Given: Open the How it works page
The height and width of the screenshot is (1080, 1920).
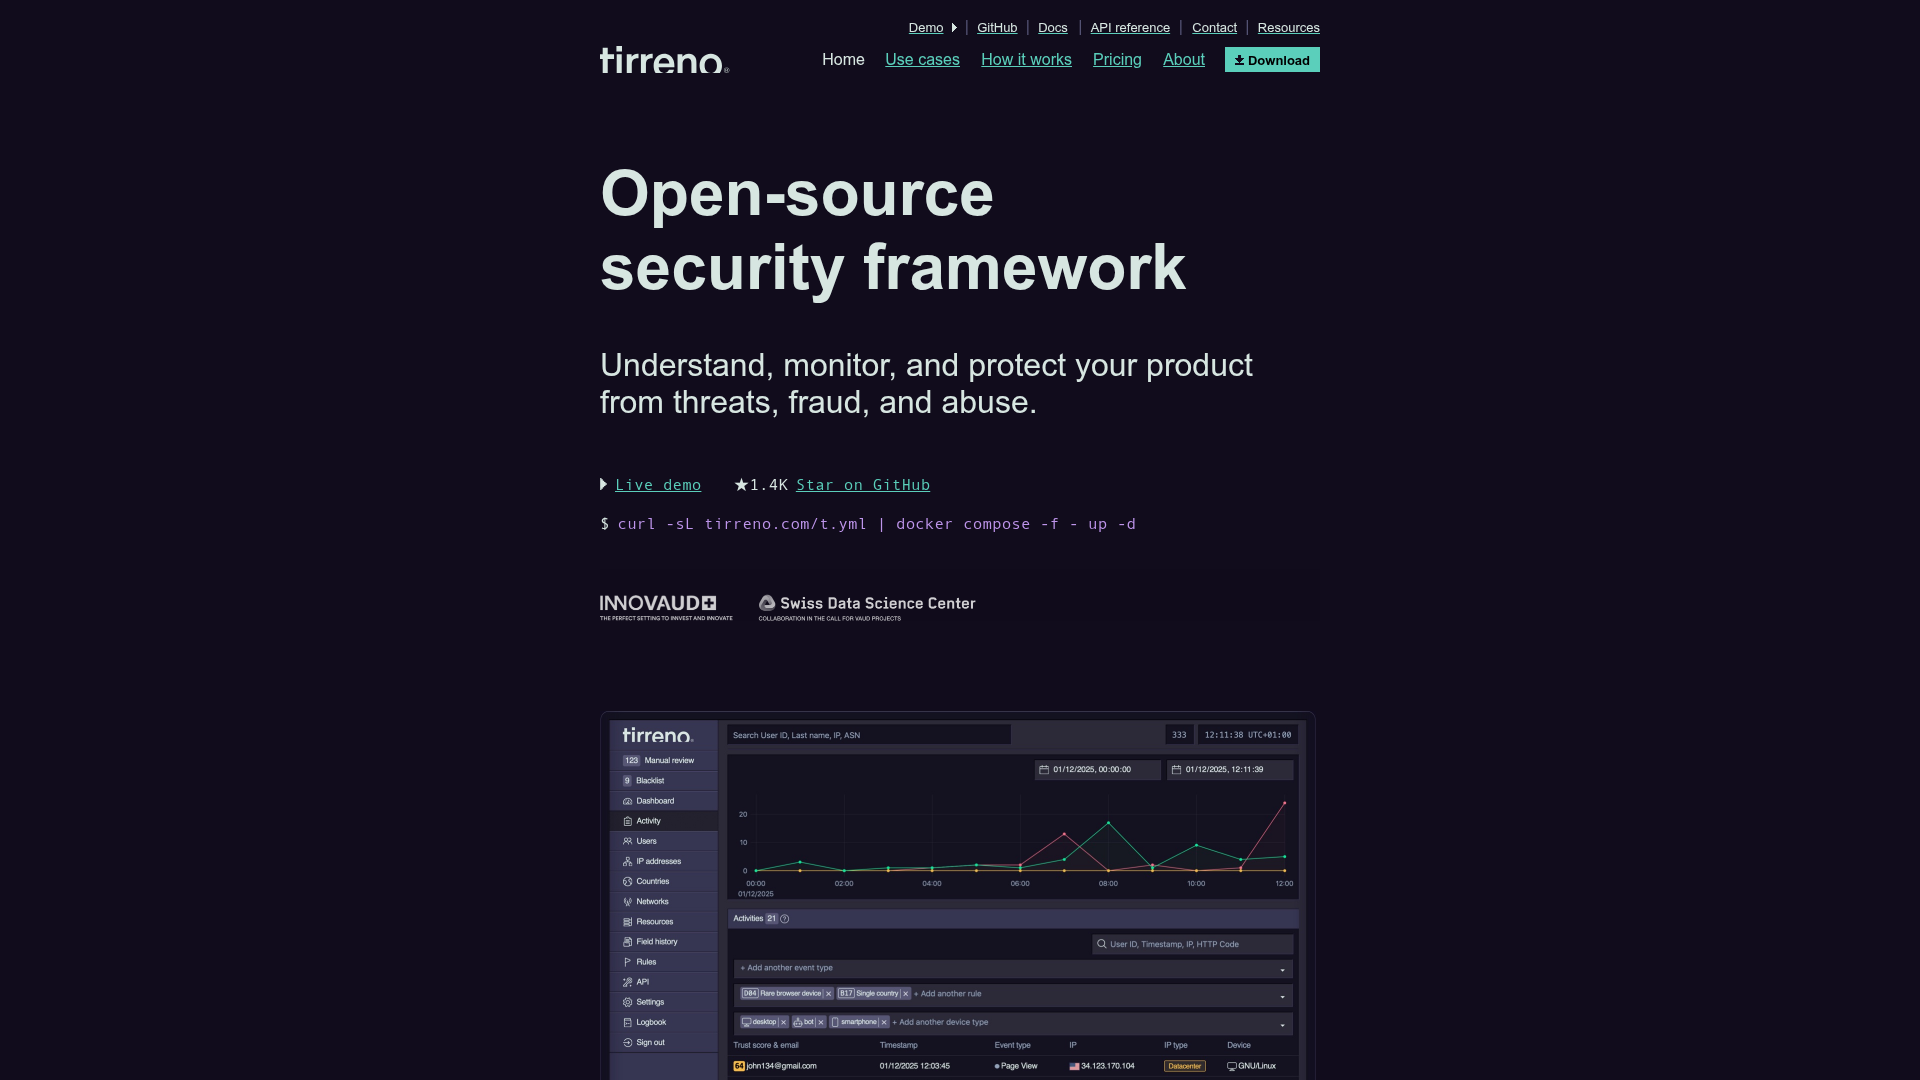Looking at the screenshot, I should click(1026, 60).
